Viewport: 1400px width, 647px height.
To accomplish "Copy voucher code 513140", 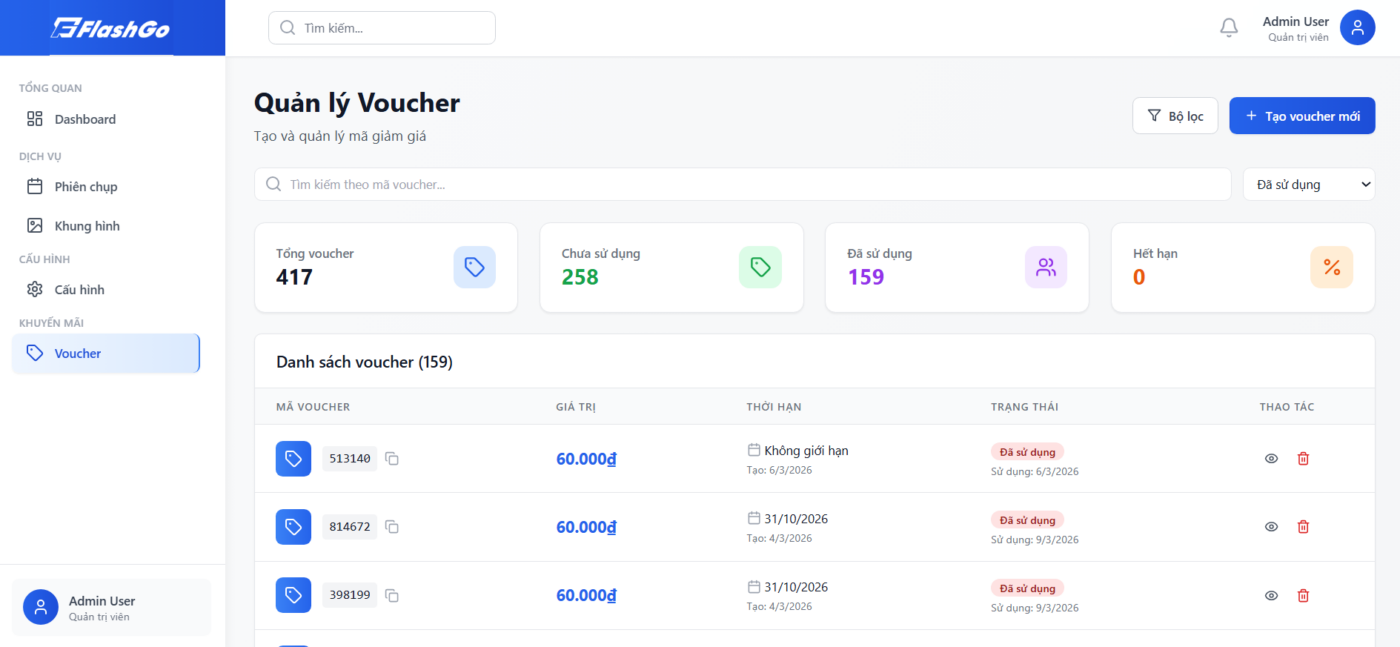I will click(392, 459).
